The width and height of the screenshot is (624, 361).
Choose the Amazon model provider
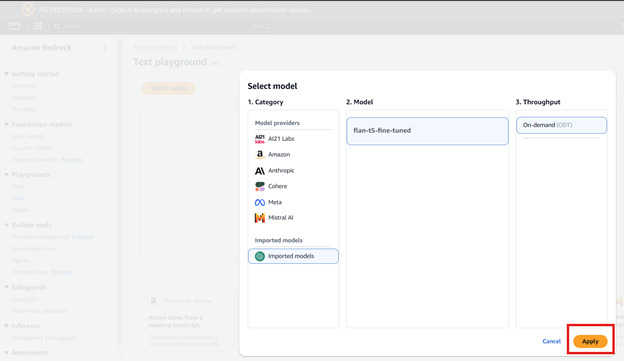272,154
